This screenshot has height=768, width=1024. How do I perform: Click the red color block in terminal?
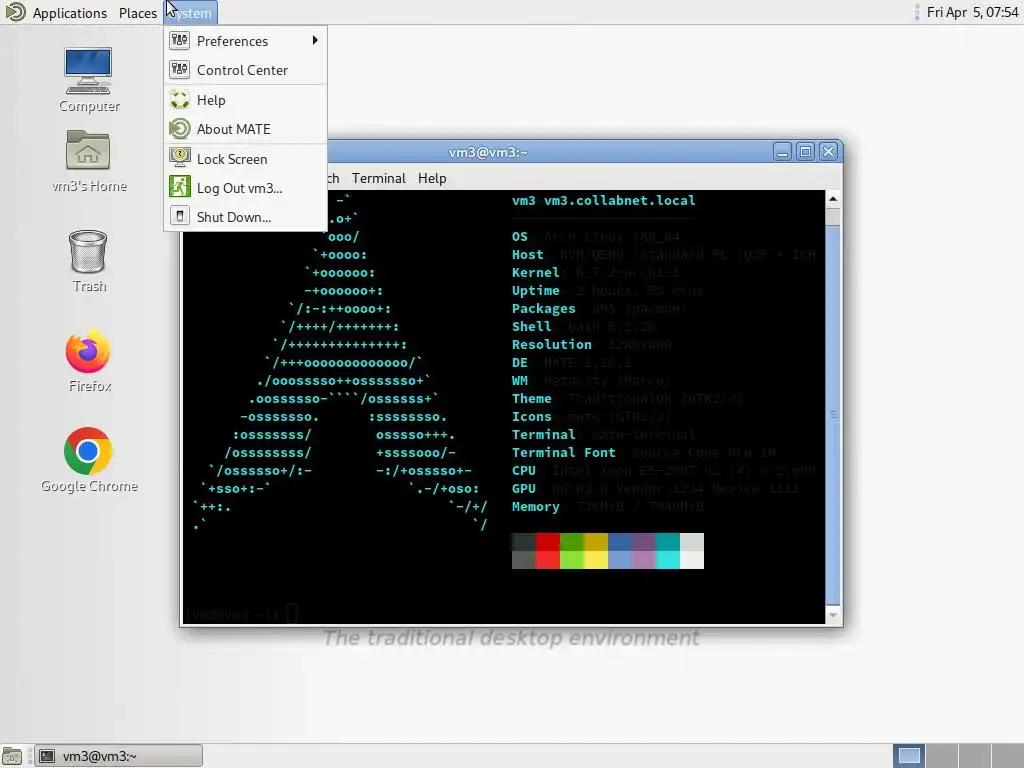tap(547, 551)
